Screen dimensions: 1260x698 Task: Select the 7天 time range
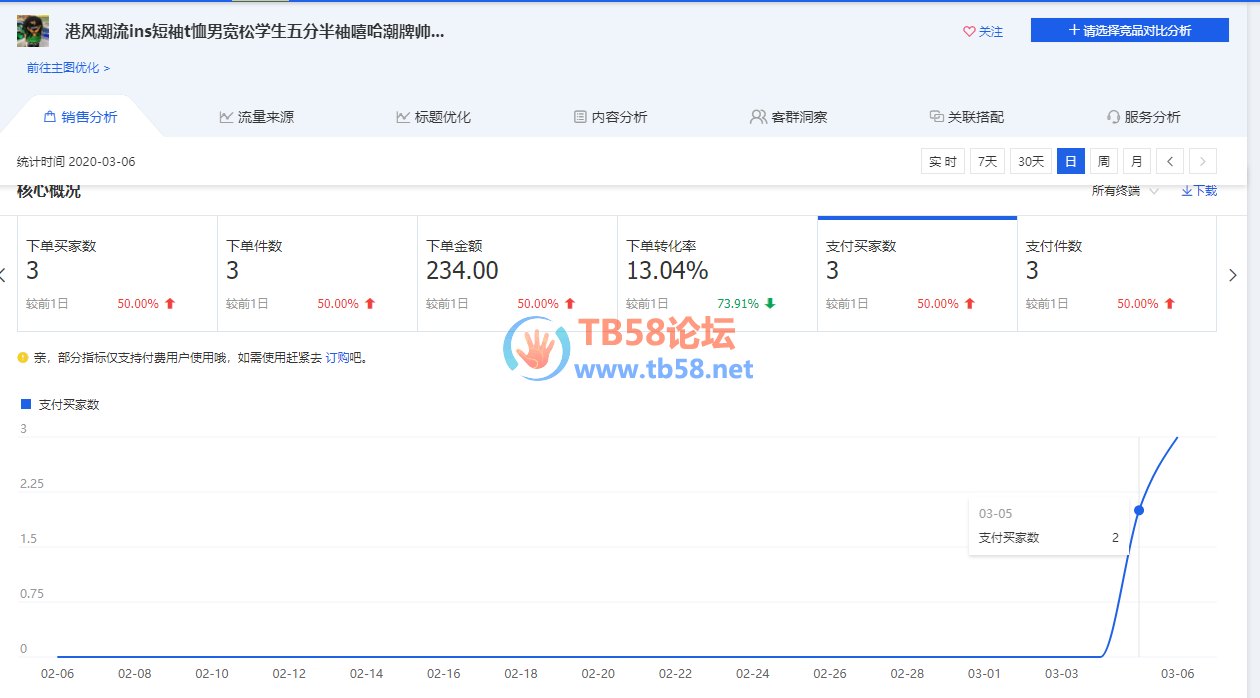[x=987, y=161]
